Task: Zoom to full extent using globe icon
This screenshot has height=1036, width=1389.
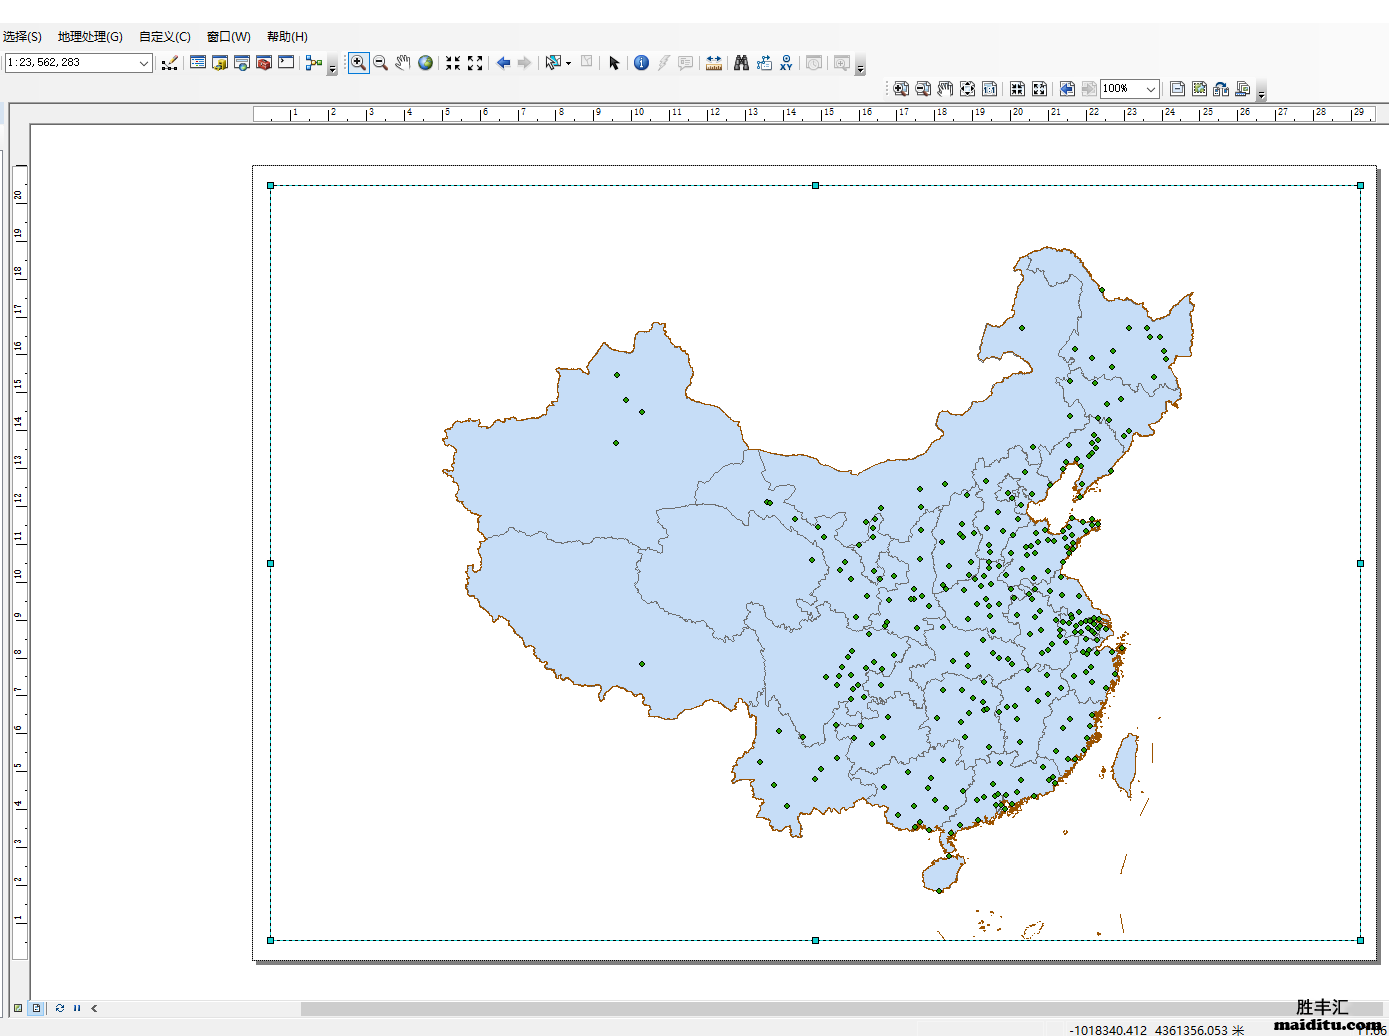Action: coord(425,62)
